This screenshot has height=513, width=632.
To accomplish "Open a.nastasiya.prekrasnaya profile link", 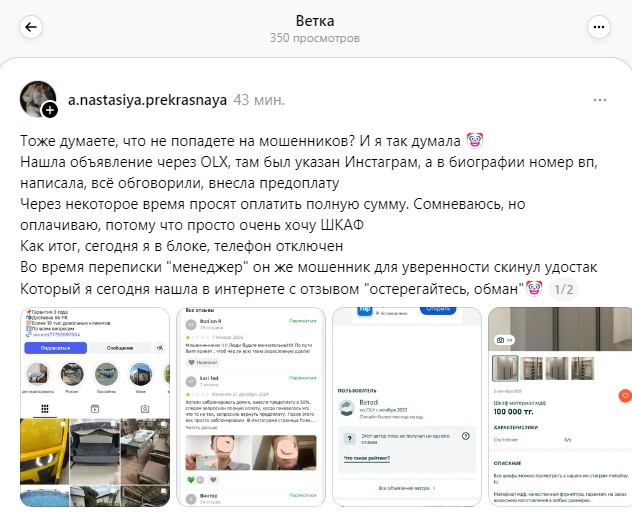I will click(x=147, y=100).
